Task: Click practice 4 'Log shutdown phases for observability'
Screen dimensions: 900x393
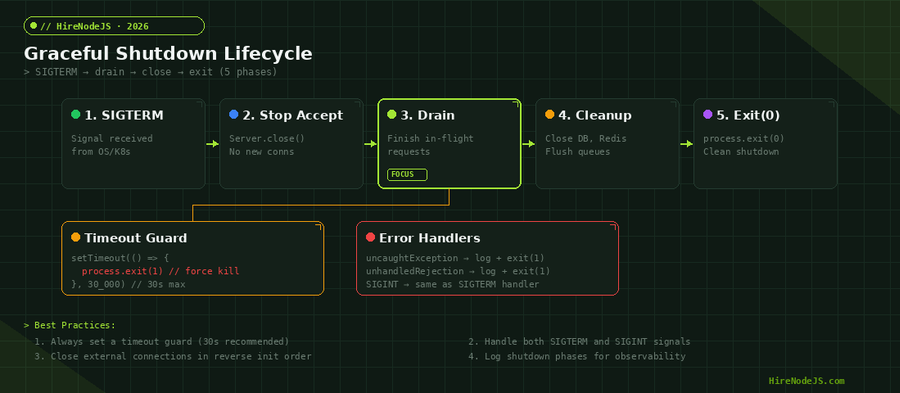Action: [x=577, y=356]
